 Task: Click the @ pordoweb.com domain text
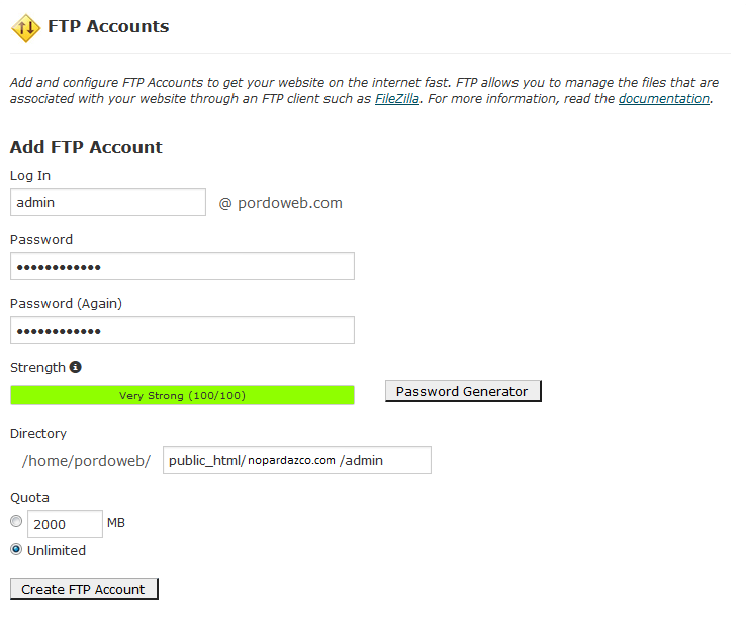pyautogui.click(x=281, y=203)
